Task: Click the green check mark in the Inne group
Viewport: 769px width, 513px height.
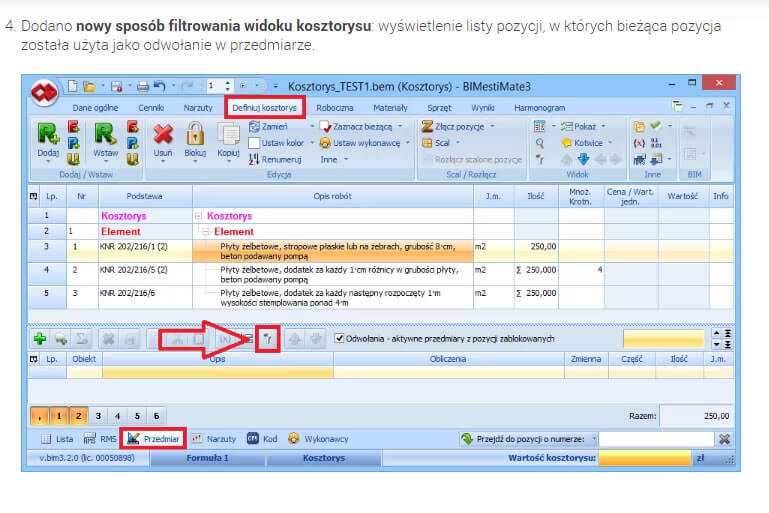Action: [656, 126]
